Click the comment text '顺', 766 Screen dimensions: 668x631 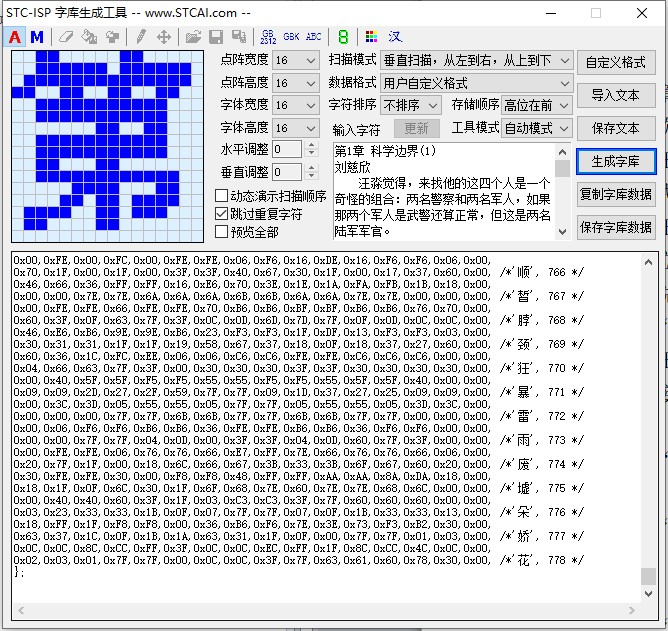click(542, 272)
